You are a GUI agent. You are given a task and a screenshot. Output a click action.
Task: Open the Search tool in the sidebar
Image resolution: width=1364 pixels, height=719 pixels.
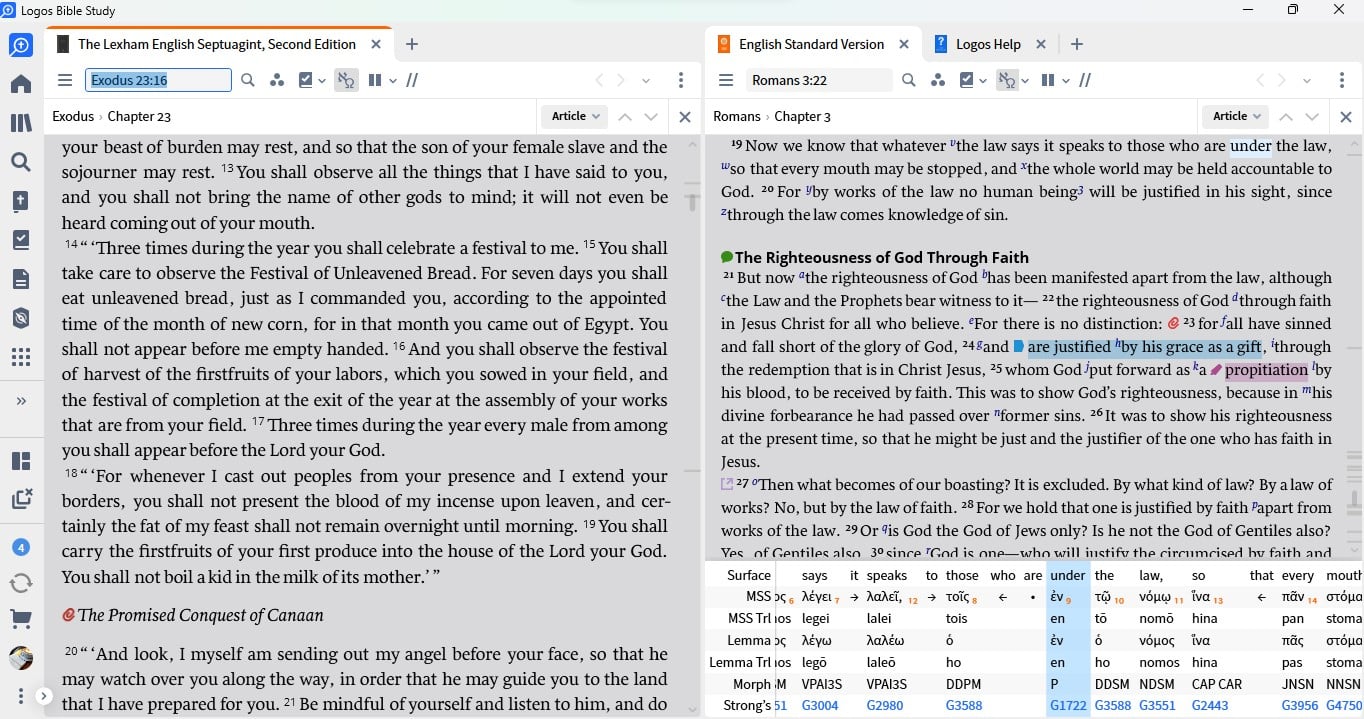pyautogui.click(x=21, y=162)
